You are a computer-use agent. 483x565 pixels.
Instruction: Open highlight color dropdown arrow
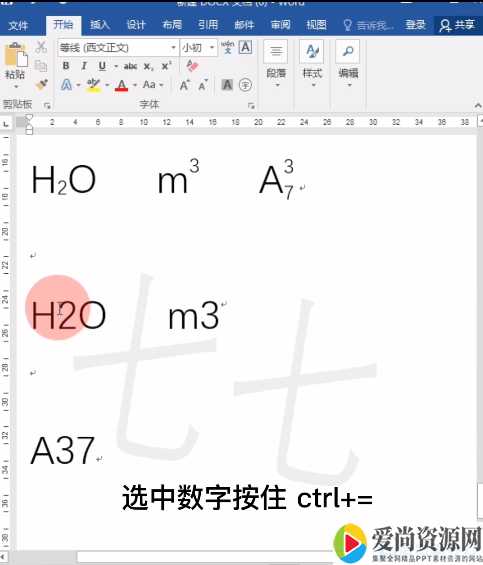click(x=107, y=85)
